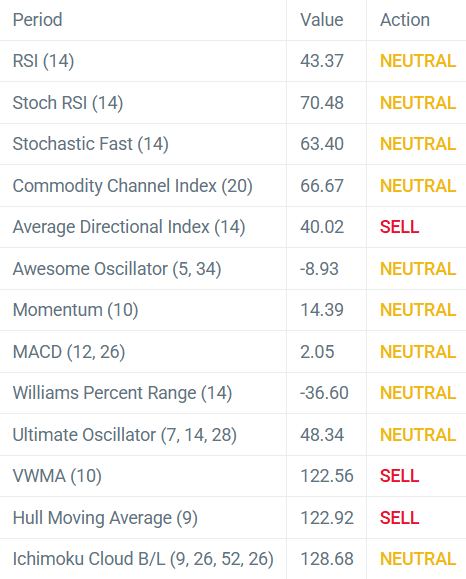Click Ichimoku Cloud B/L indicator name
466x579 pixels.
point(143,559)
